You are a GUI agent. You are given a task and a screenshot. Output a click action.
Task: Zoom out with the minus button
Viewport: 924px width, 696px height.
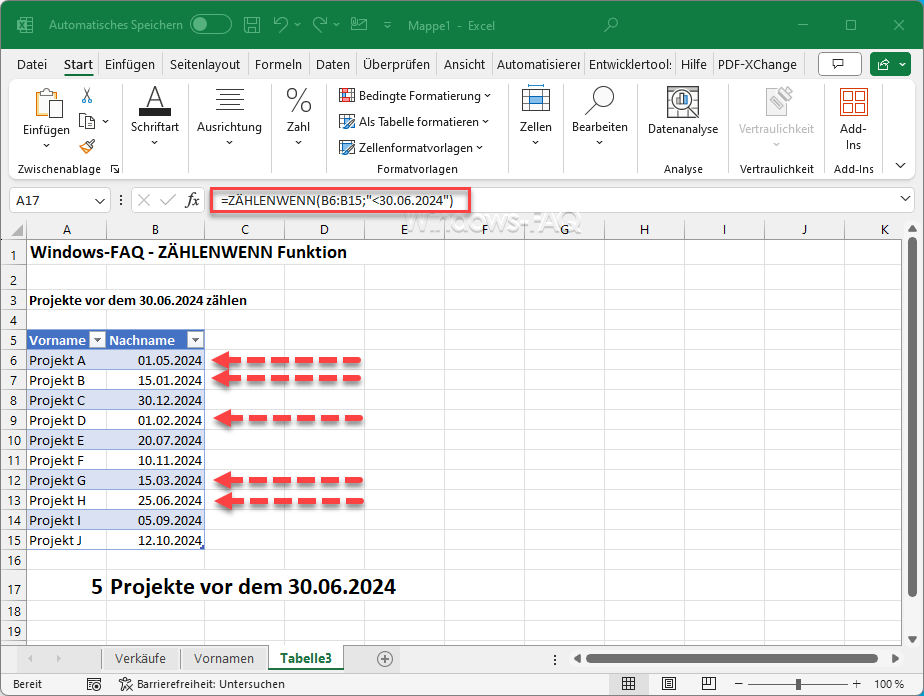pyautogui.click(x=738, y=684)
